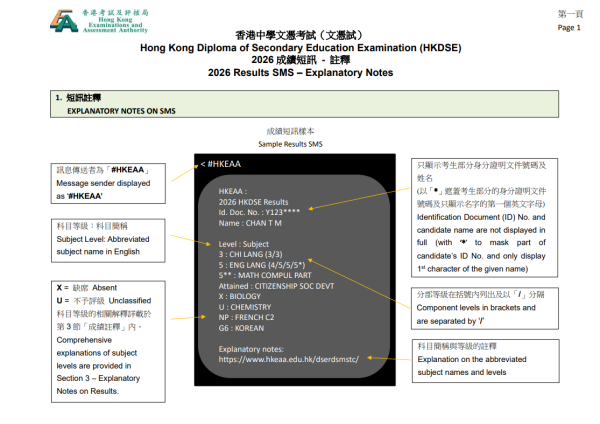Click the 'Name : CHAN T M' line
Image resolution: width=600 pixels, height=424 pixels.
click(250, 223)
